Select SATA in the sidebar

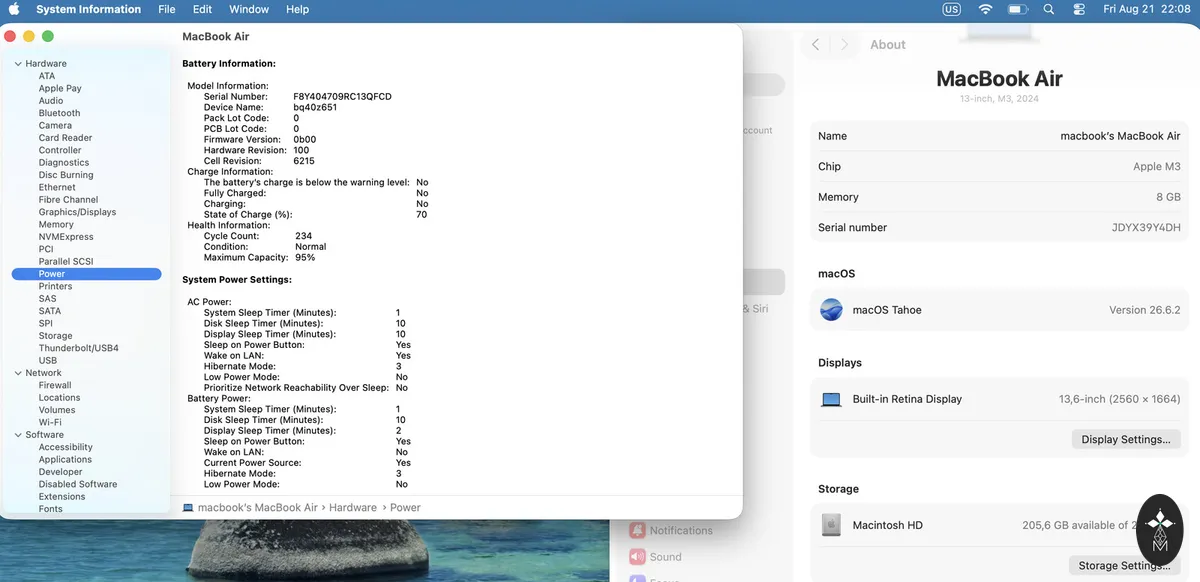50,311
